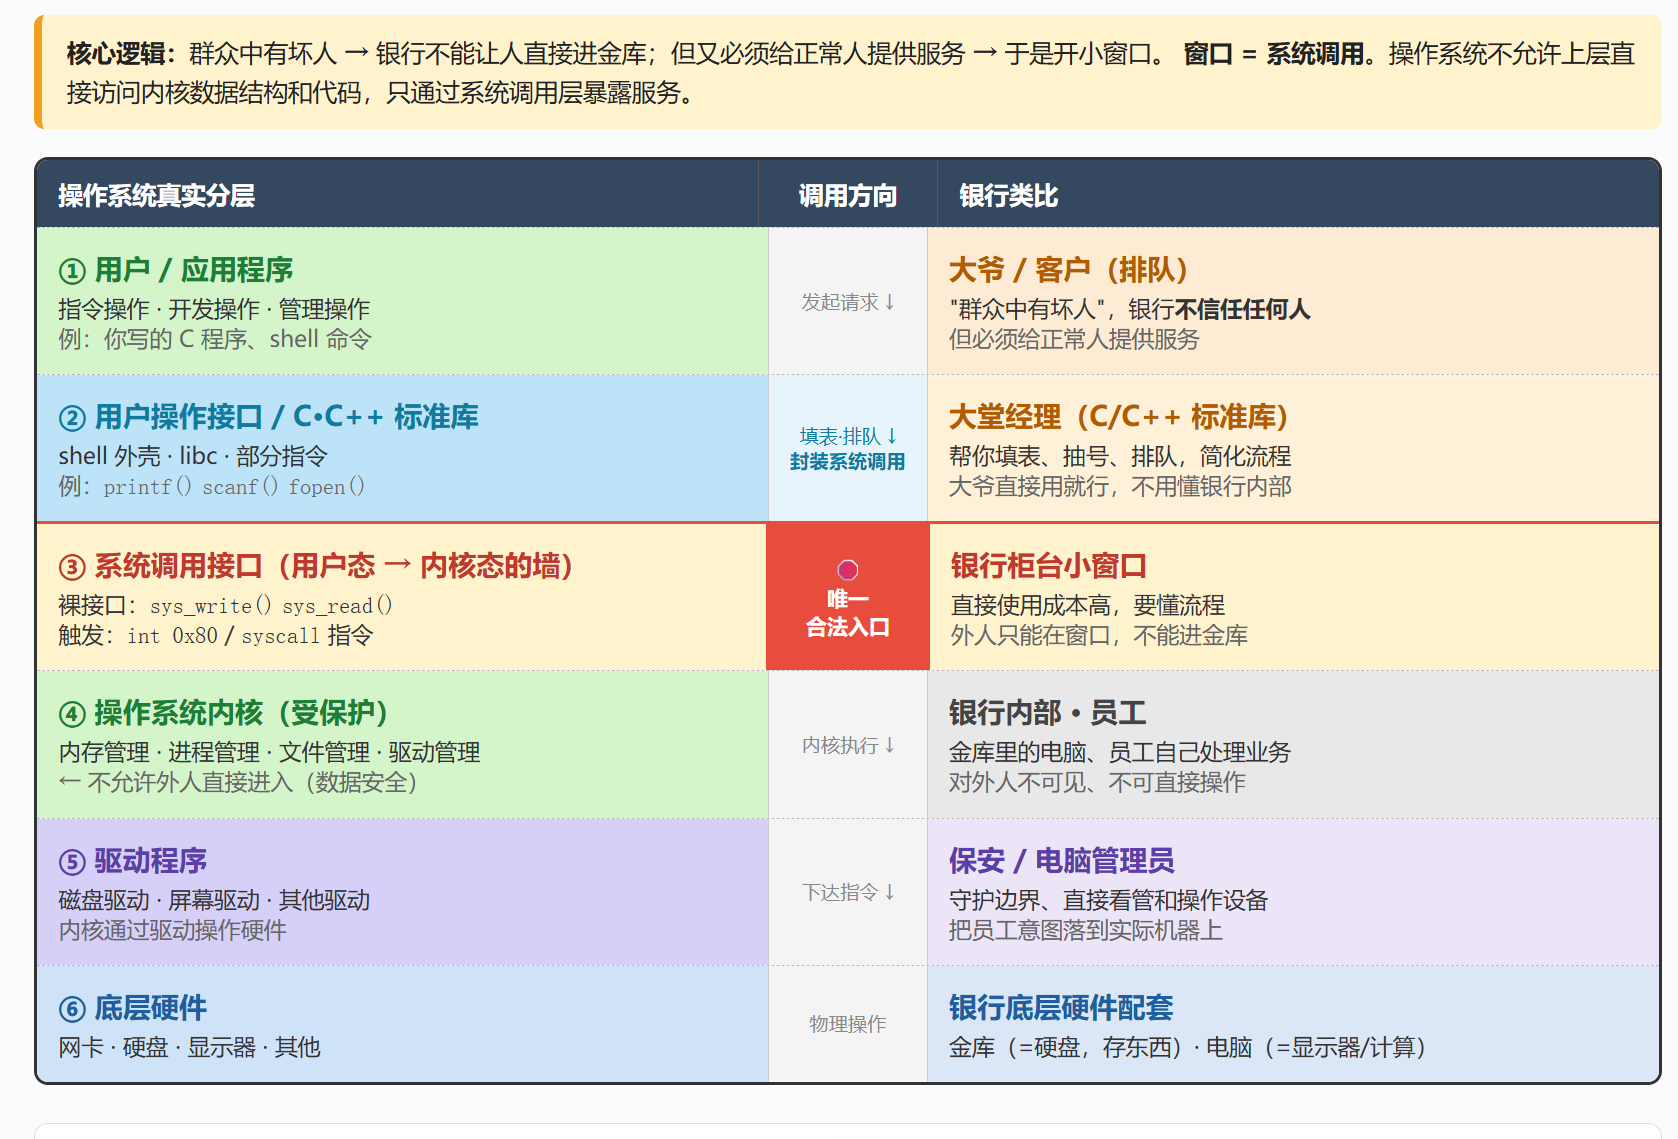
Task: Click the line 网卡 · 硬盘 · 显示器 · 其他
Action: coord(189,1047)
